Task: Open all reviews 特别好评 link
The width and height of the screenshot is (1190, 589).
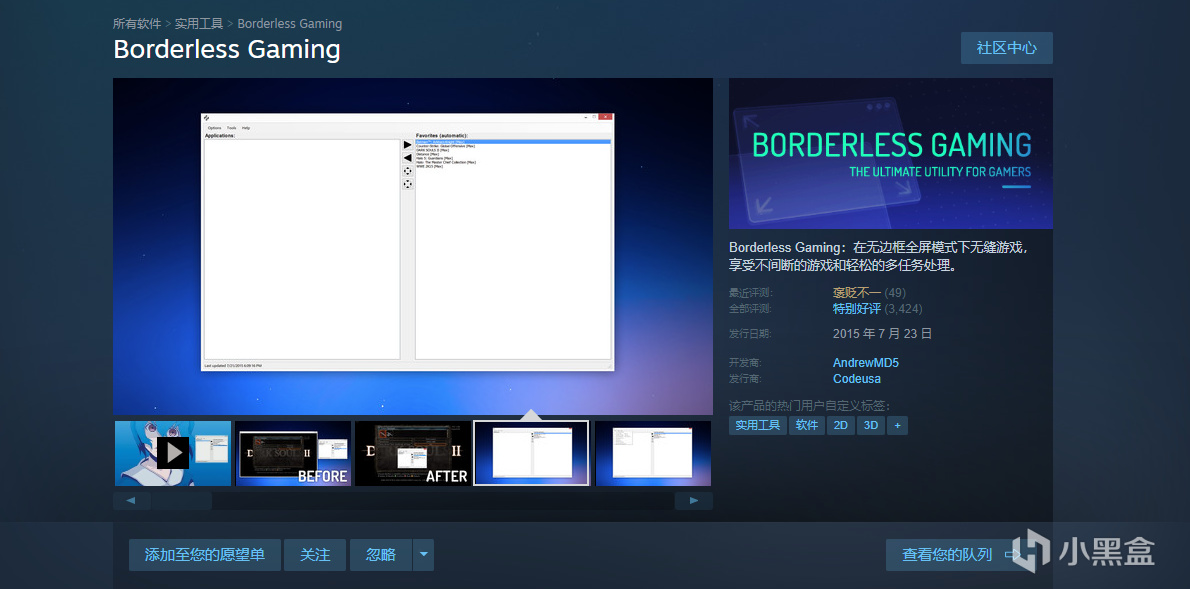Action: pos(857,309)
